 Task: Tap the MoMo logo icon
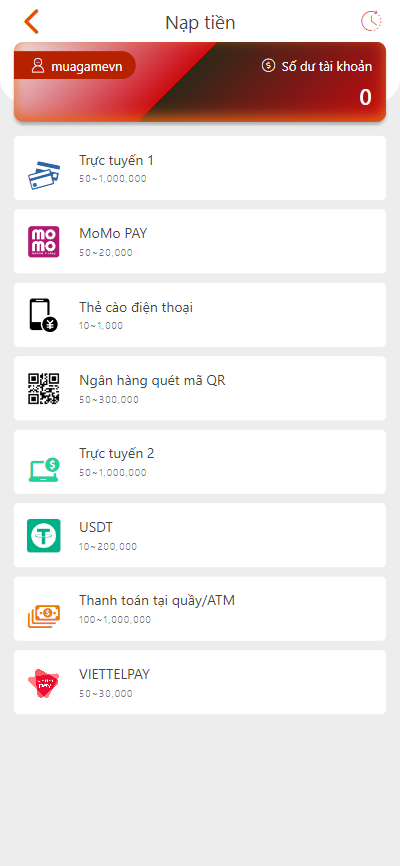(44, 241)
